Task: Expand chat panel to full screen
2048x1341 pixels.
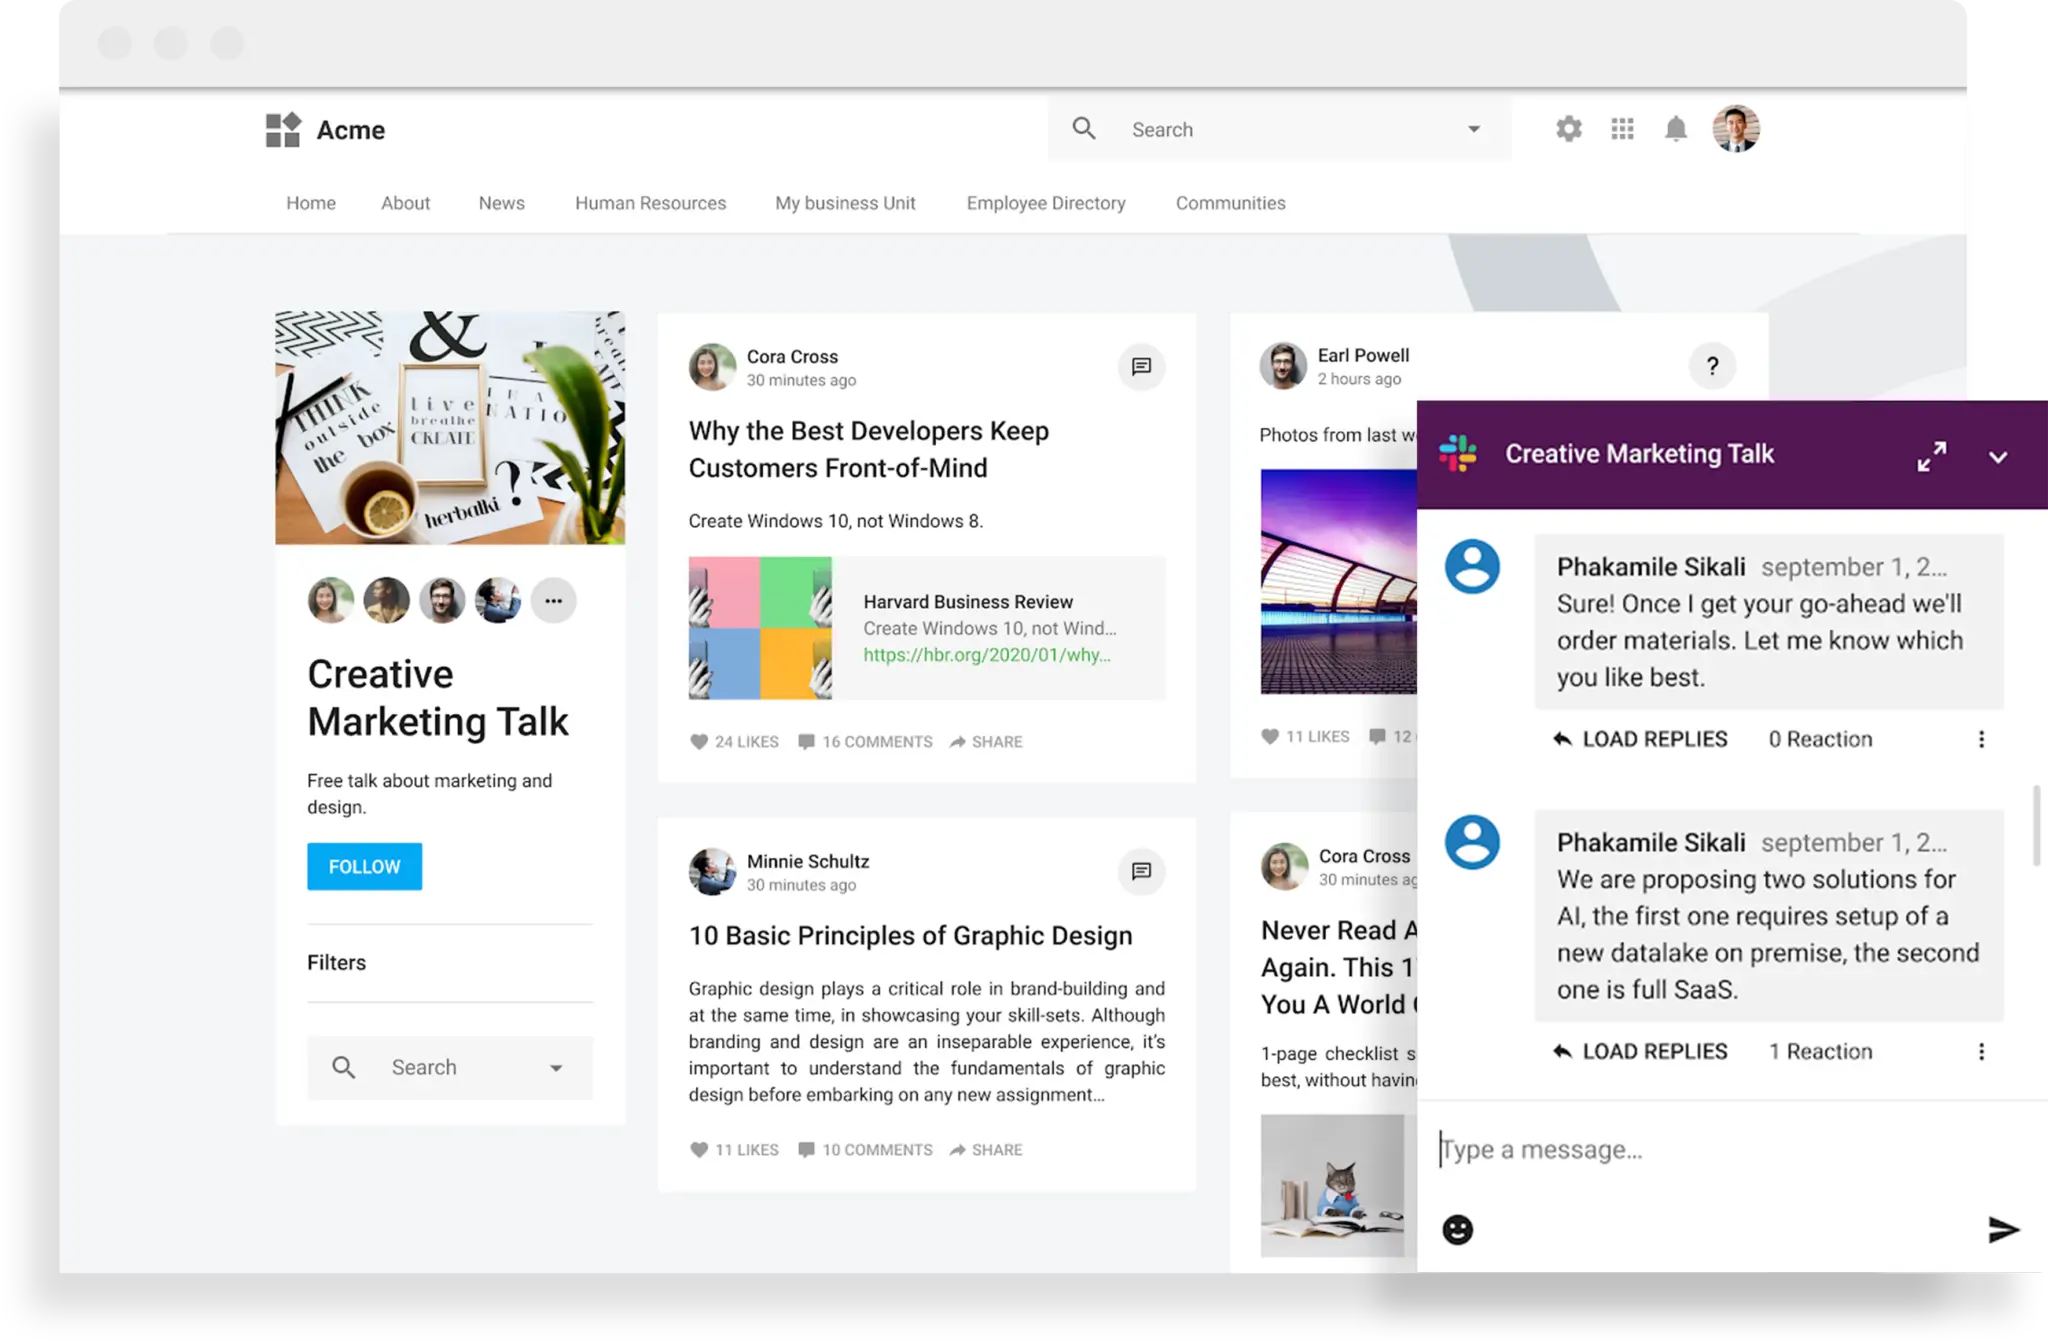Action: [x=1932, y=456]
